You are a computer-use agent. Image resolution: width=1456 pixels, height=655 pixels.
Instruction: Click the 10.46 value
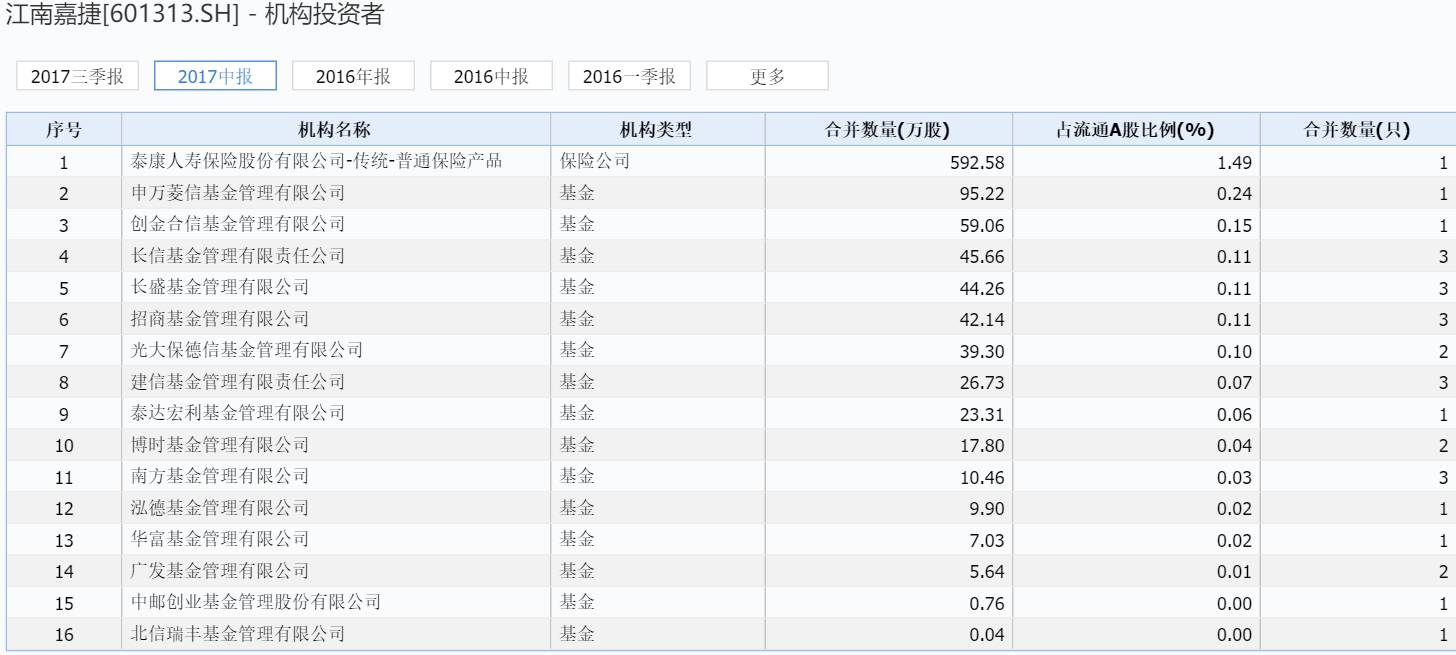(x=981, y=477)
